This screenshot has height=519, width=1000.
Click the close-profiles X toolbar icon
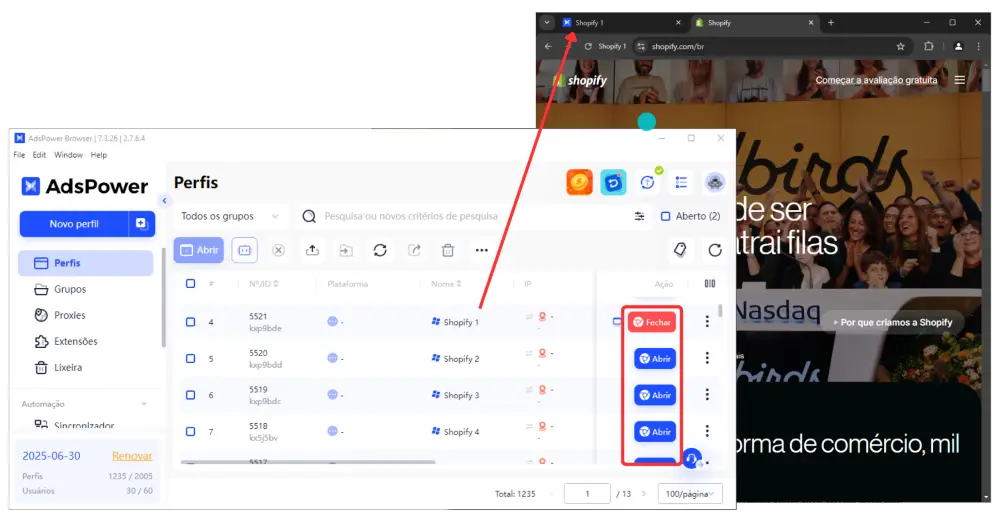(x=278, y=250)
